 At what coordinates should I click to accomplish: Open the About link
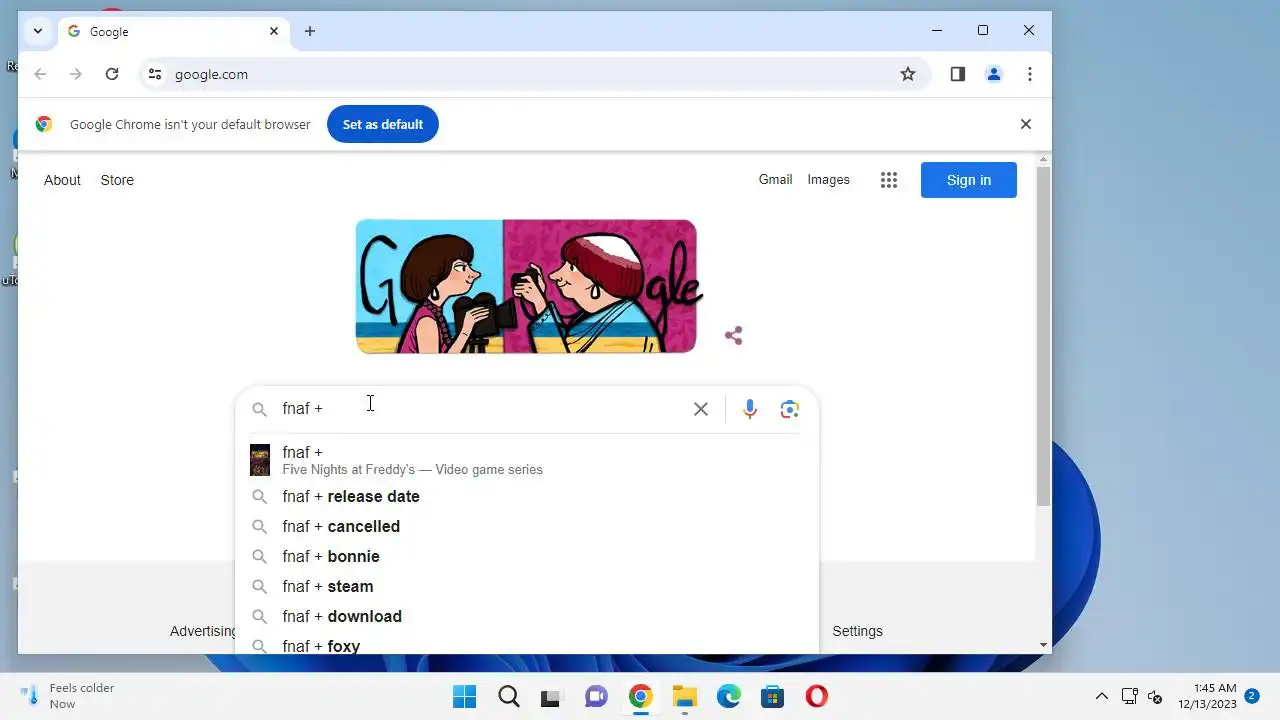coord(62,180)
